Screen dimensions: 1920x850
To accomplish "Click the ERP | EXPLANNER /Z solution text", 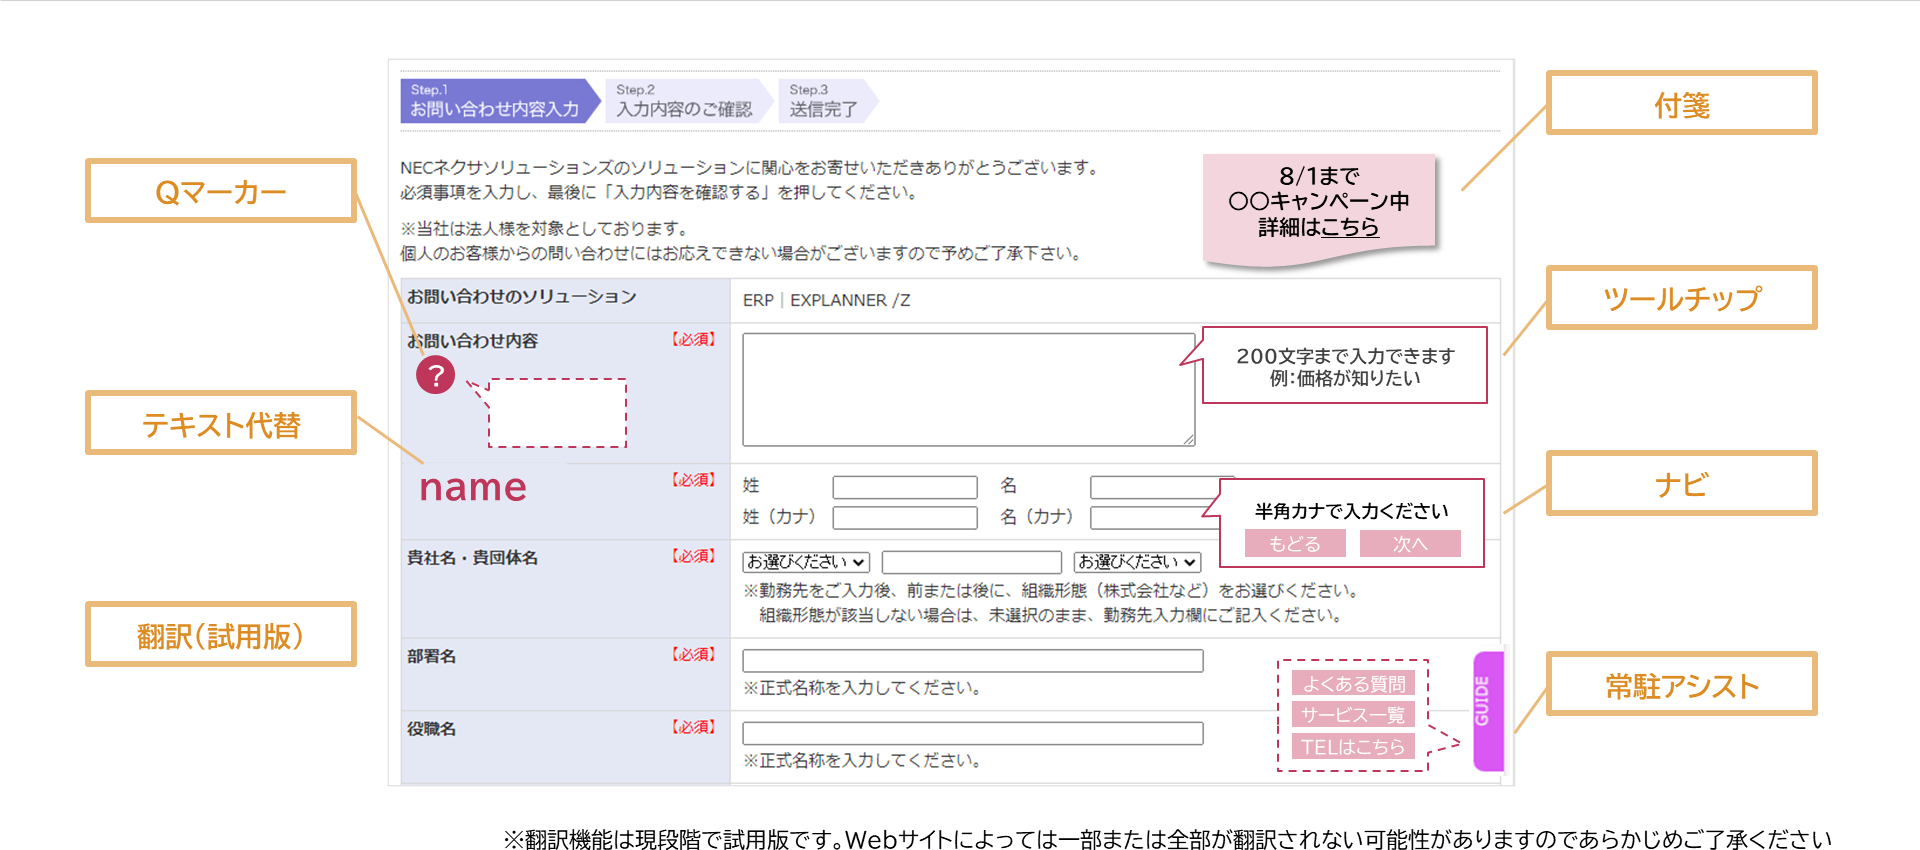I will 826,300.
